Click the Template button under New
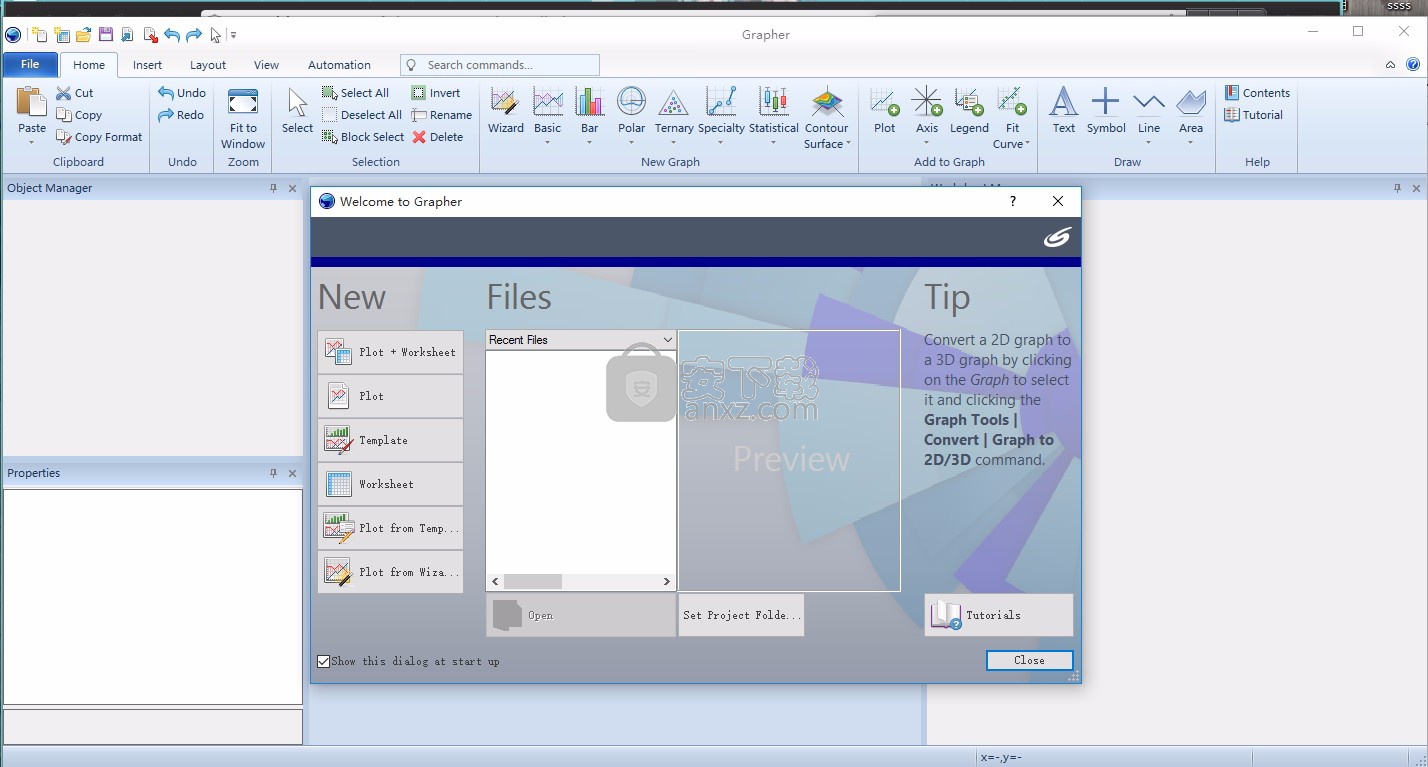Screen dimensions: 1428x767 tap(390, 440)
